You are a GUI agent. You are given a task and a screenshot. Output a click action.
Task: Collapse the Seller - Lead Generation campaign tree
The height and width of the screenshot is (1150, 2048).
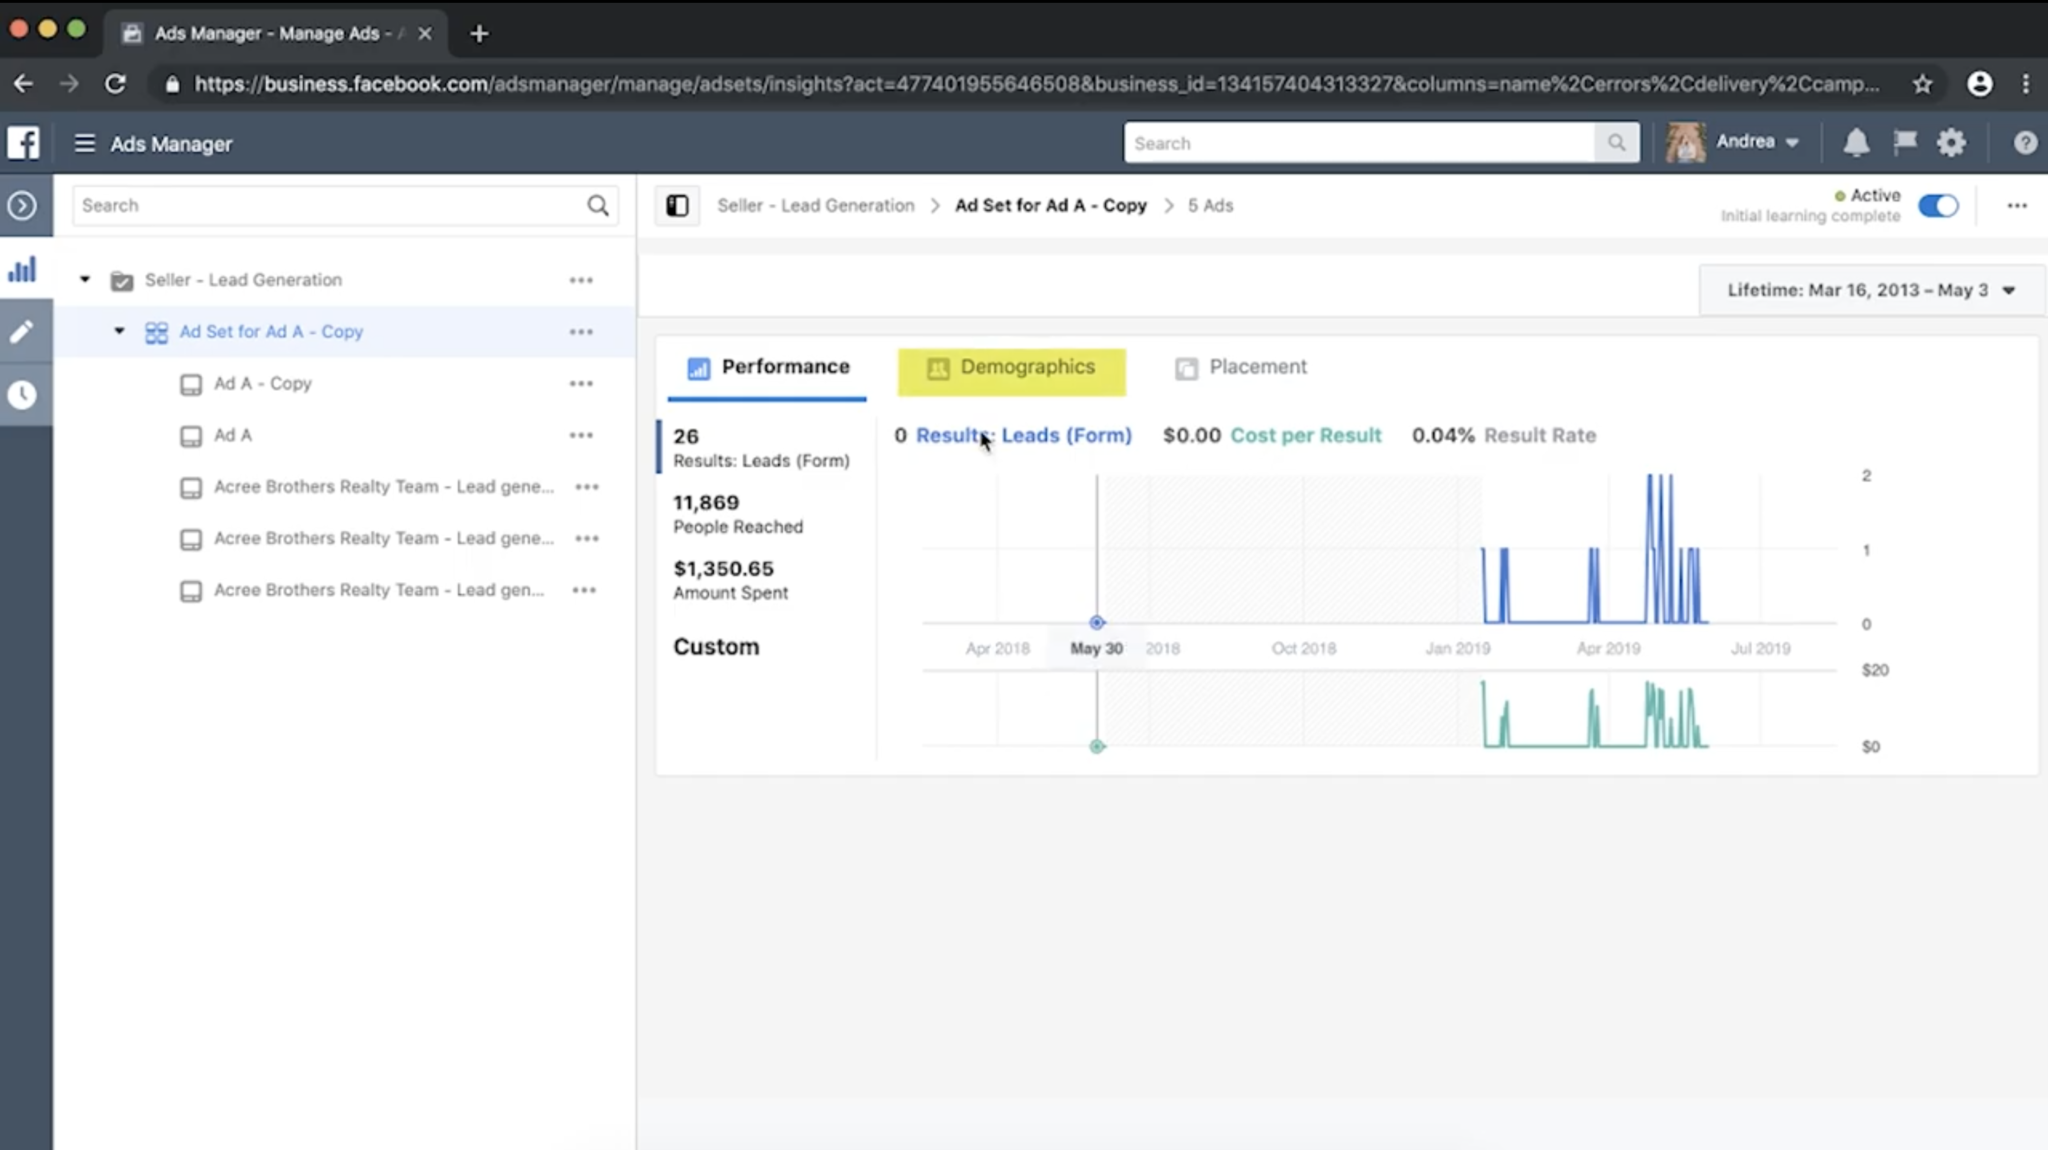(84, 279)
